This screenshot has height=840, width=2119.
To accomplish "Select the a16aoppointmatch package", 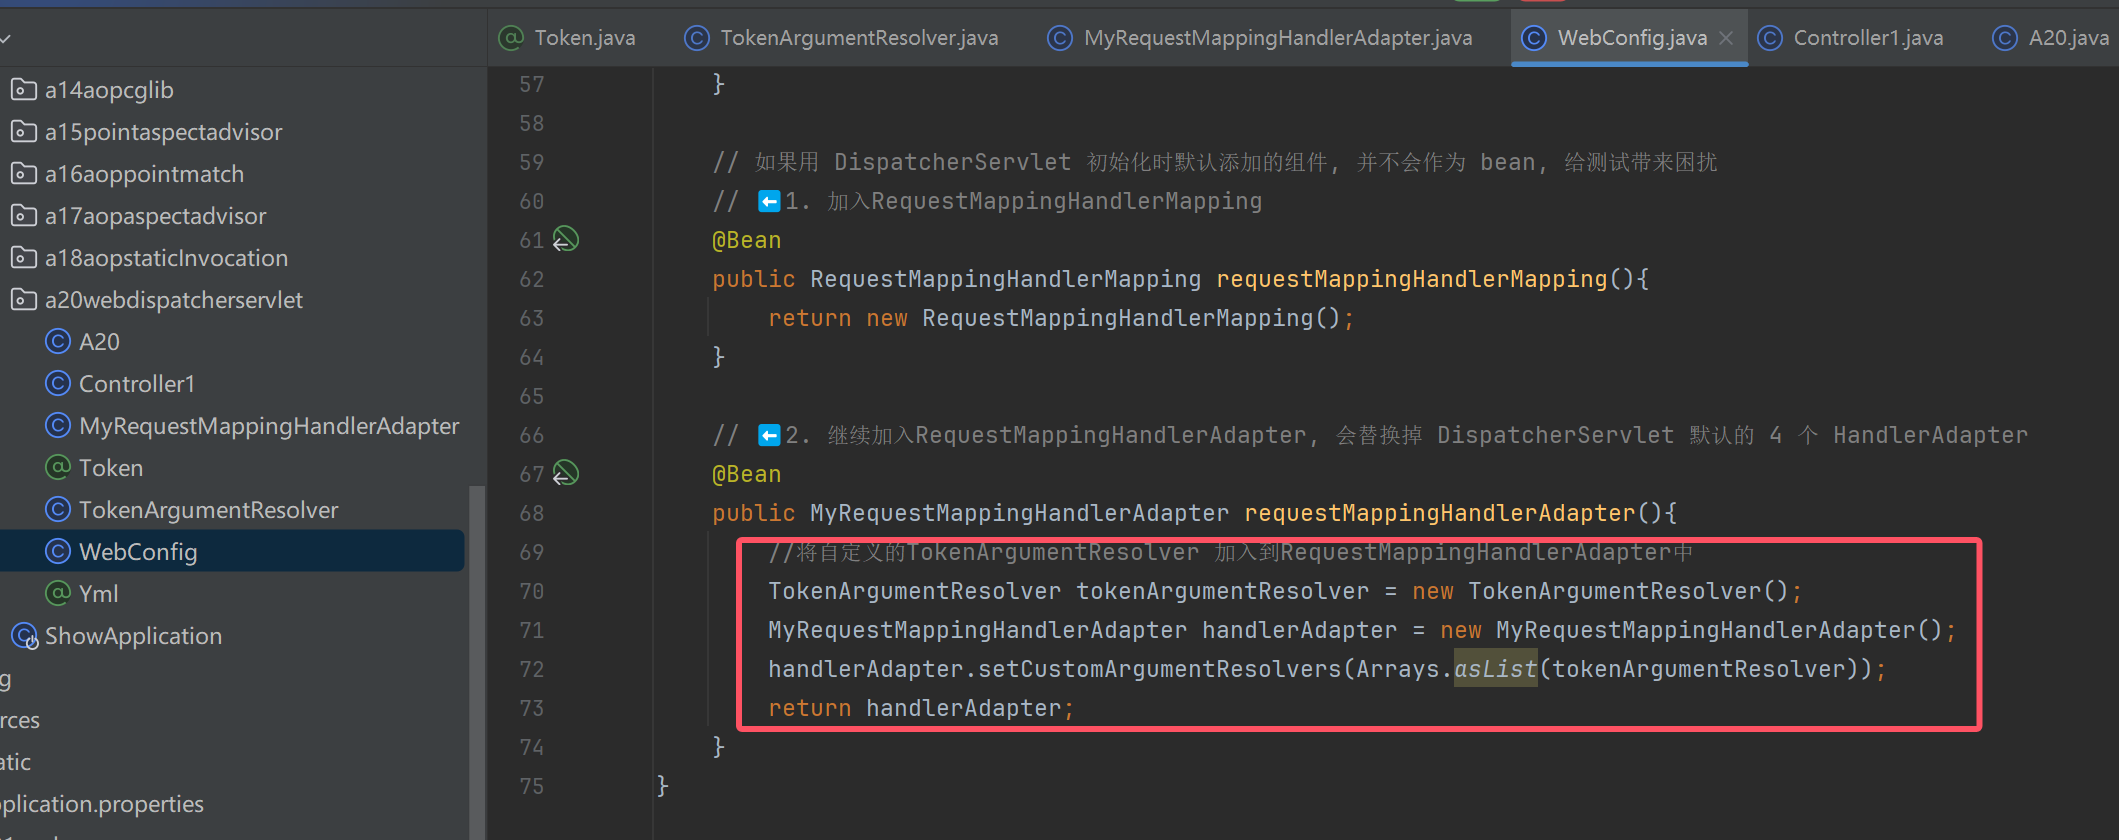I will pos(232,174).
